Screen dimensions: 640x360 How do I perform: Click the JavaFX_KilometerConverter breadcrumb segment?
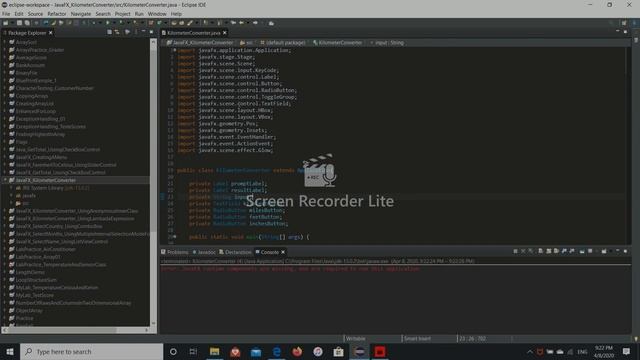pos(200,42)
